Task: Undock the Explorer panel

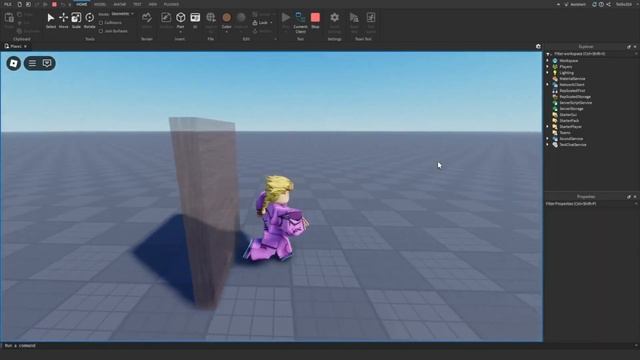Action: click(629, 47)
